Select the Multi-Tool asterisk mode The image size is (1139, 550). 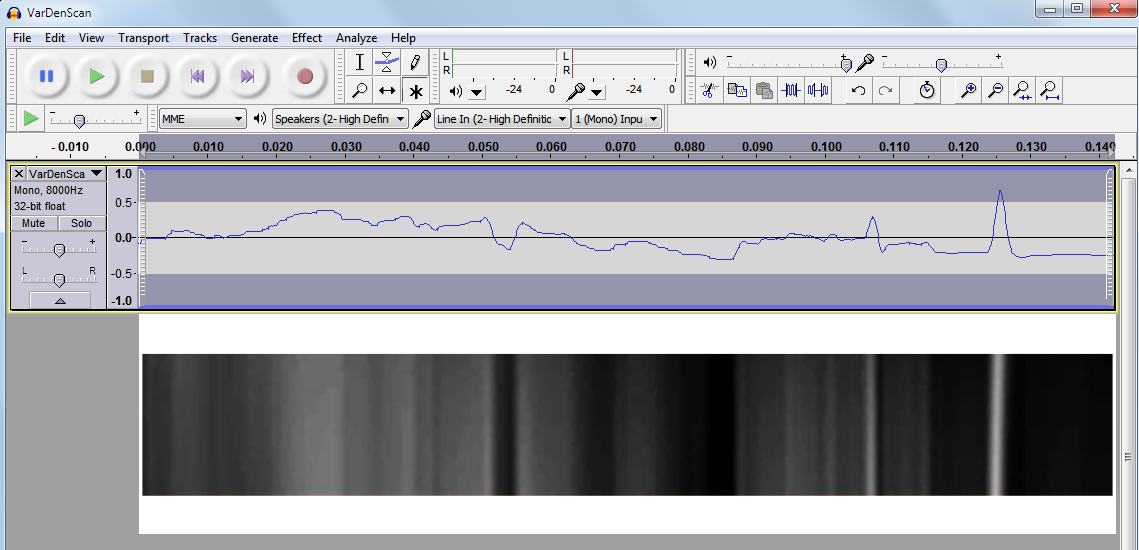(x=415, y=91)
